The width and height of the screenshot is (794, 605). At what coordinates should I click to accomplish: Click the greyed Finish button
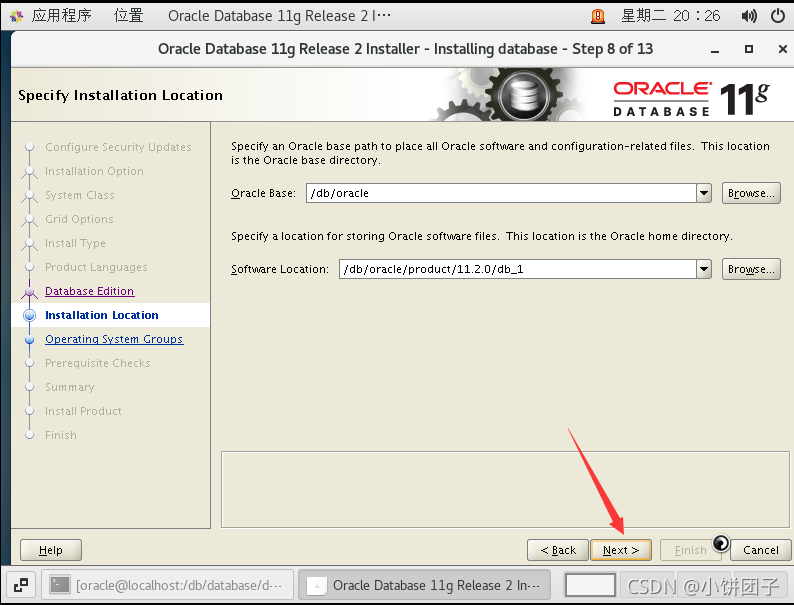690,550
